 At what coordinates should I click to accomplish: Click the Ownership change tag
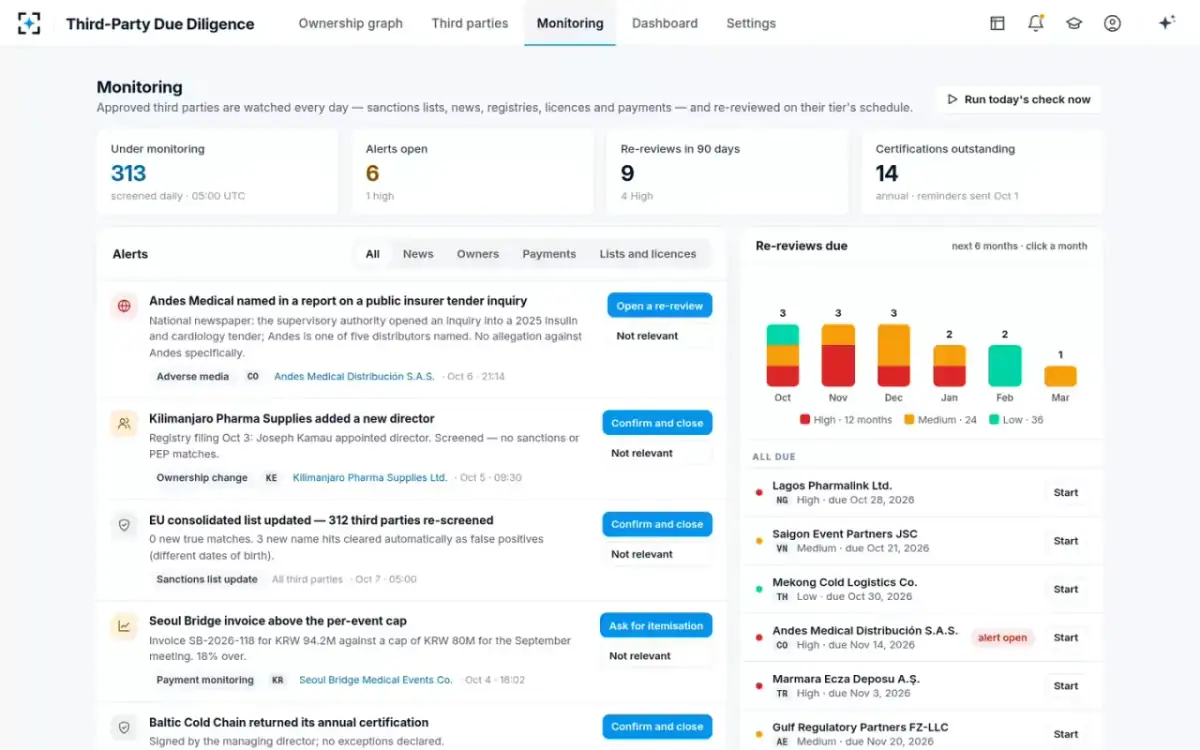(x=202, y=478)
